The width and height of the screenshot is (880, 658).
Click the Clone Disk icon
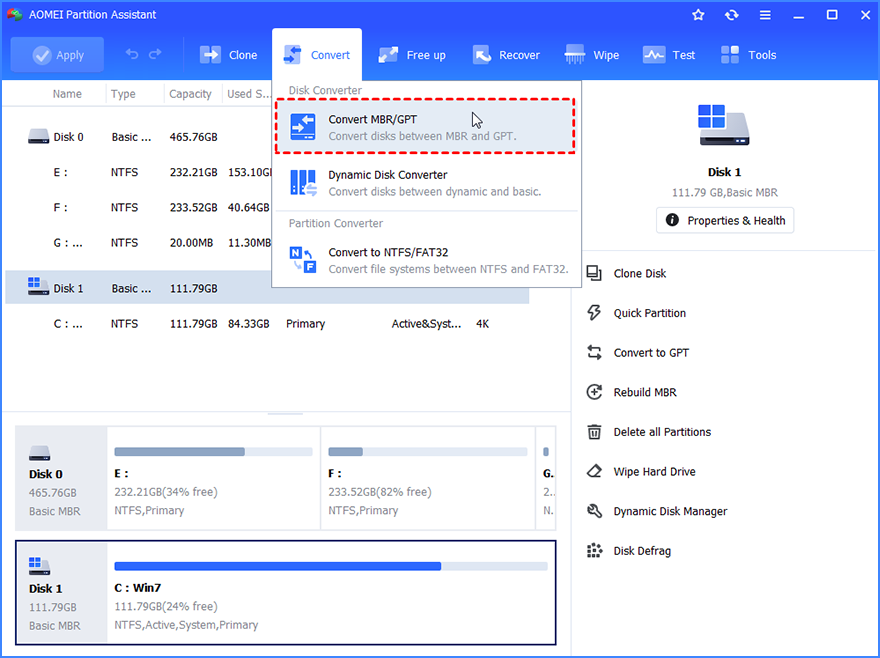pyautogui.click(x=594, y=273)
